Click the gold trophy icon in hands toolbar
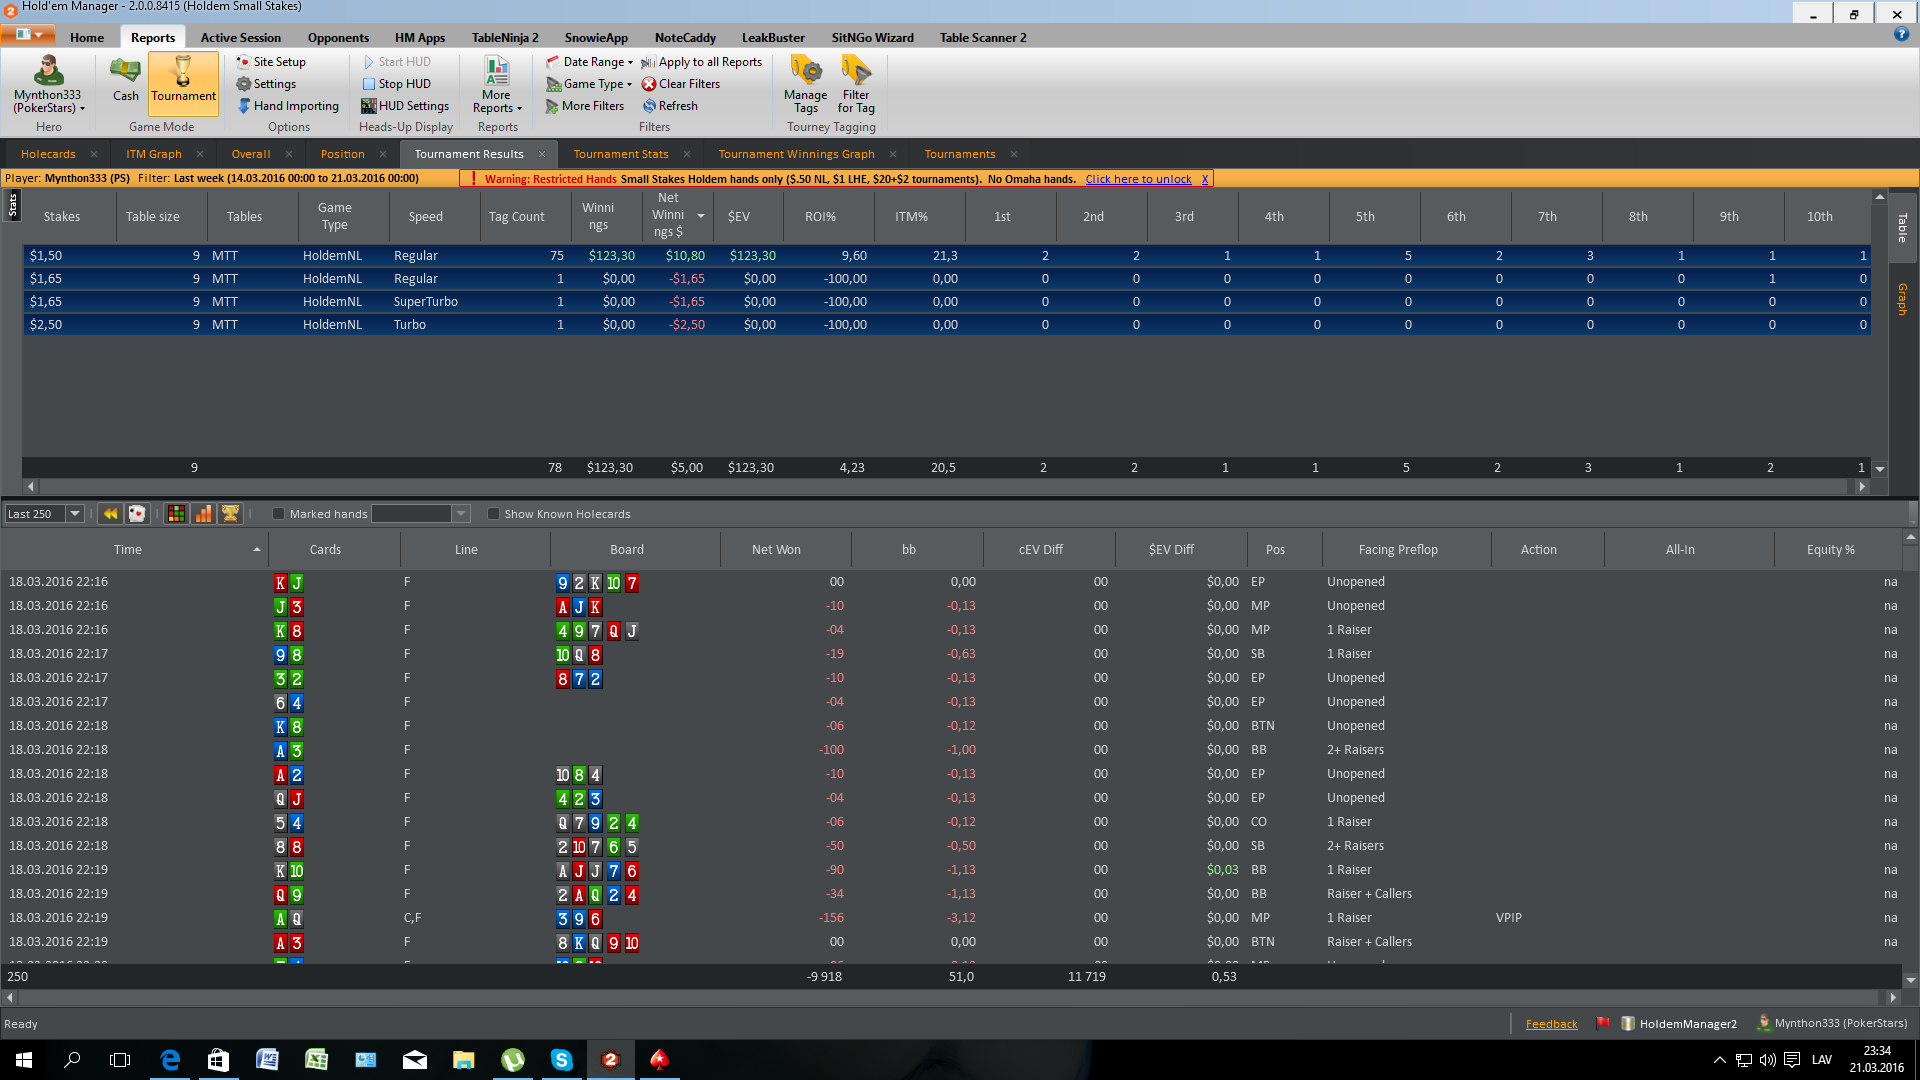 point(230,514)
